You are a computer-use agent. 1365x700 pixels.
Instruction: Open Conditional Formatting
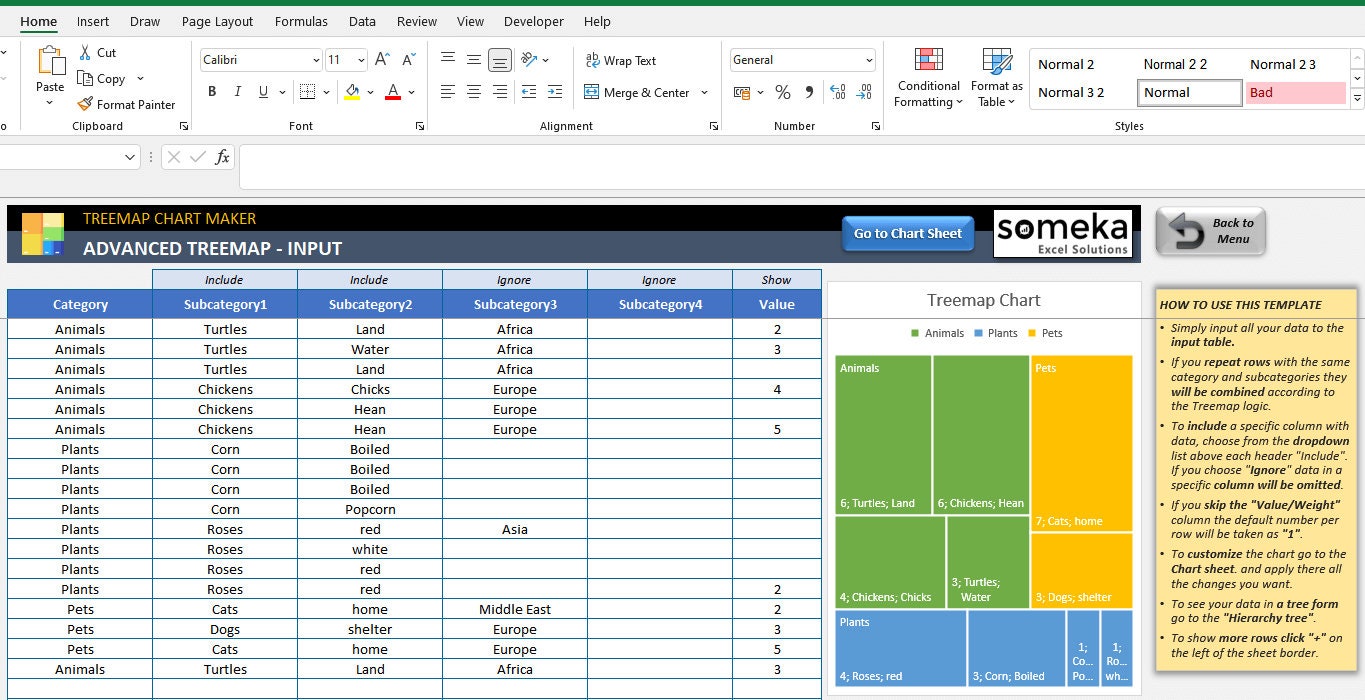pyautogui.click(x=927, y=78)
